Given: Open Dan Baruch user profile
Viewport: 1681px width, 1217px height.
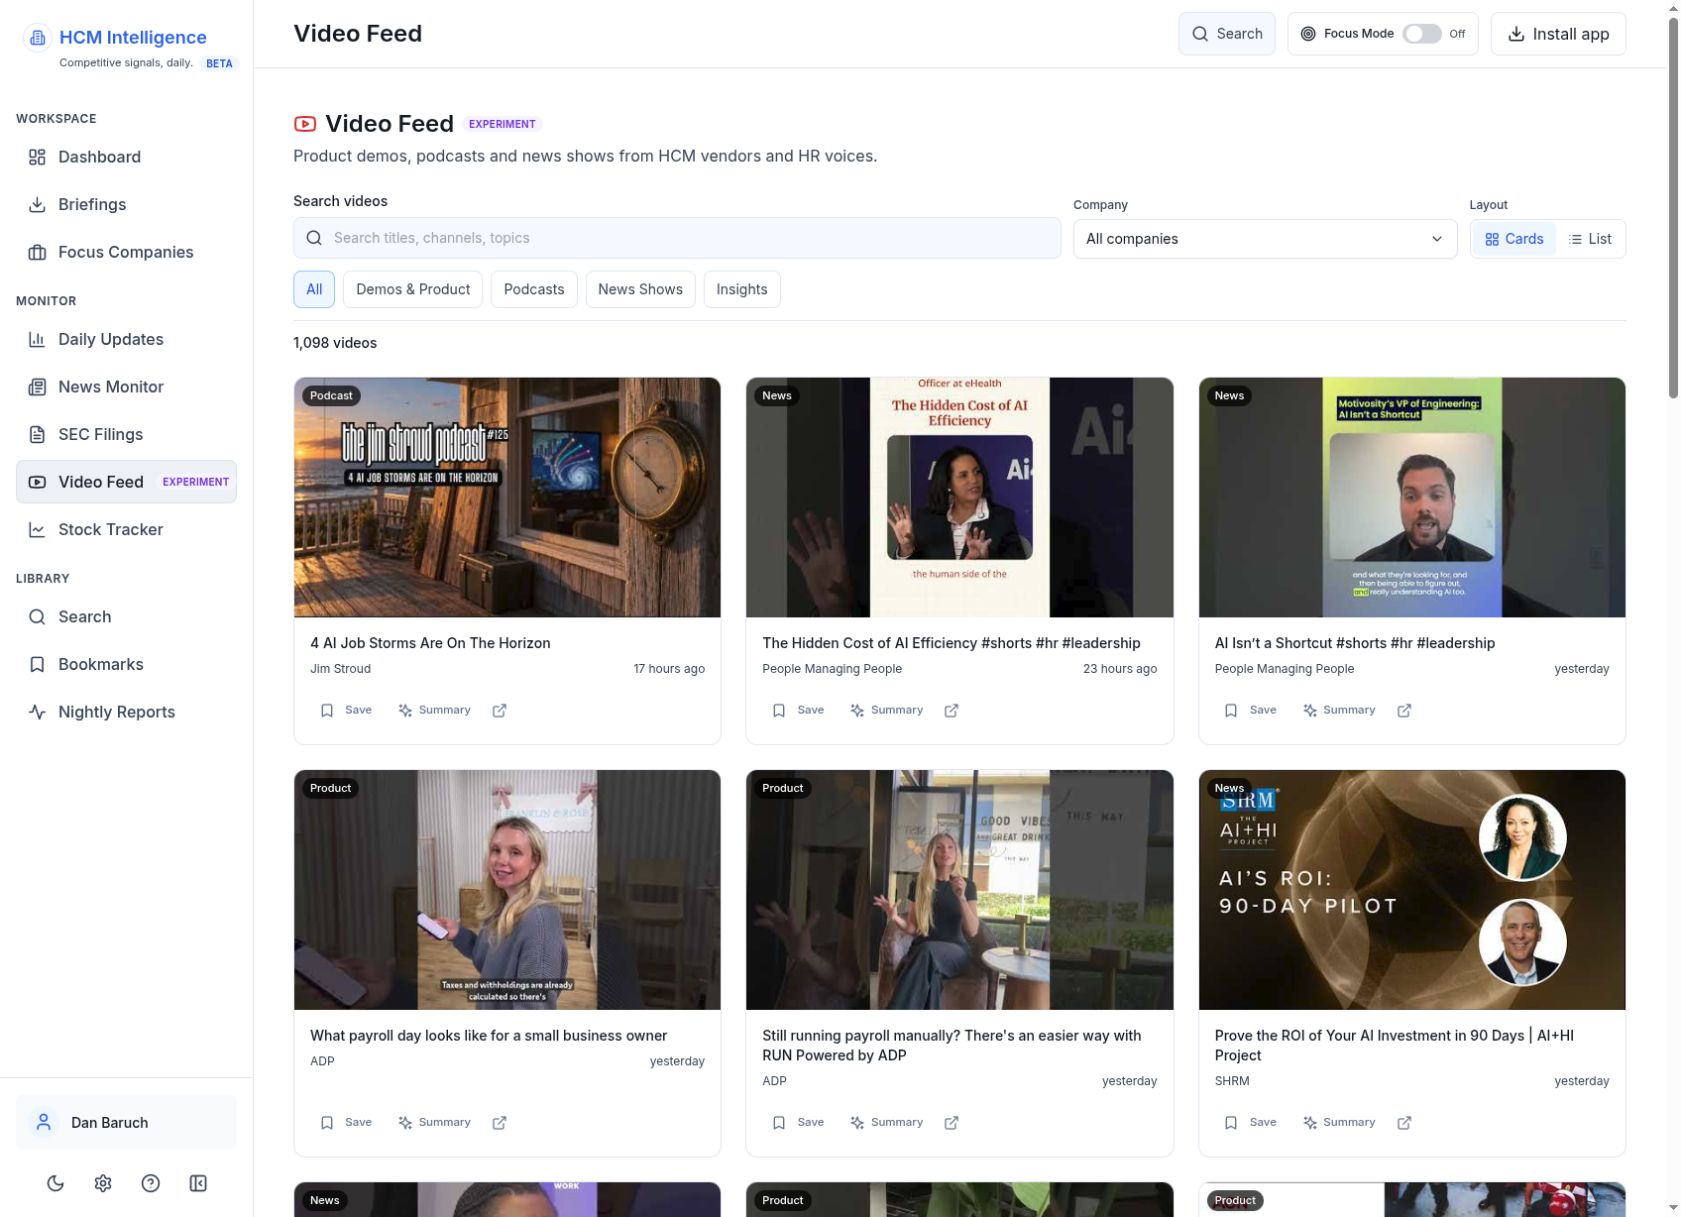Looking at the screenshot, I should (126, 1122).
